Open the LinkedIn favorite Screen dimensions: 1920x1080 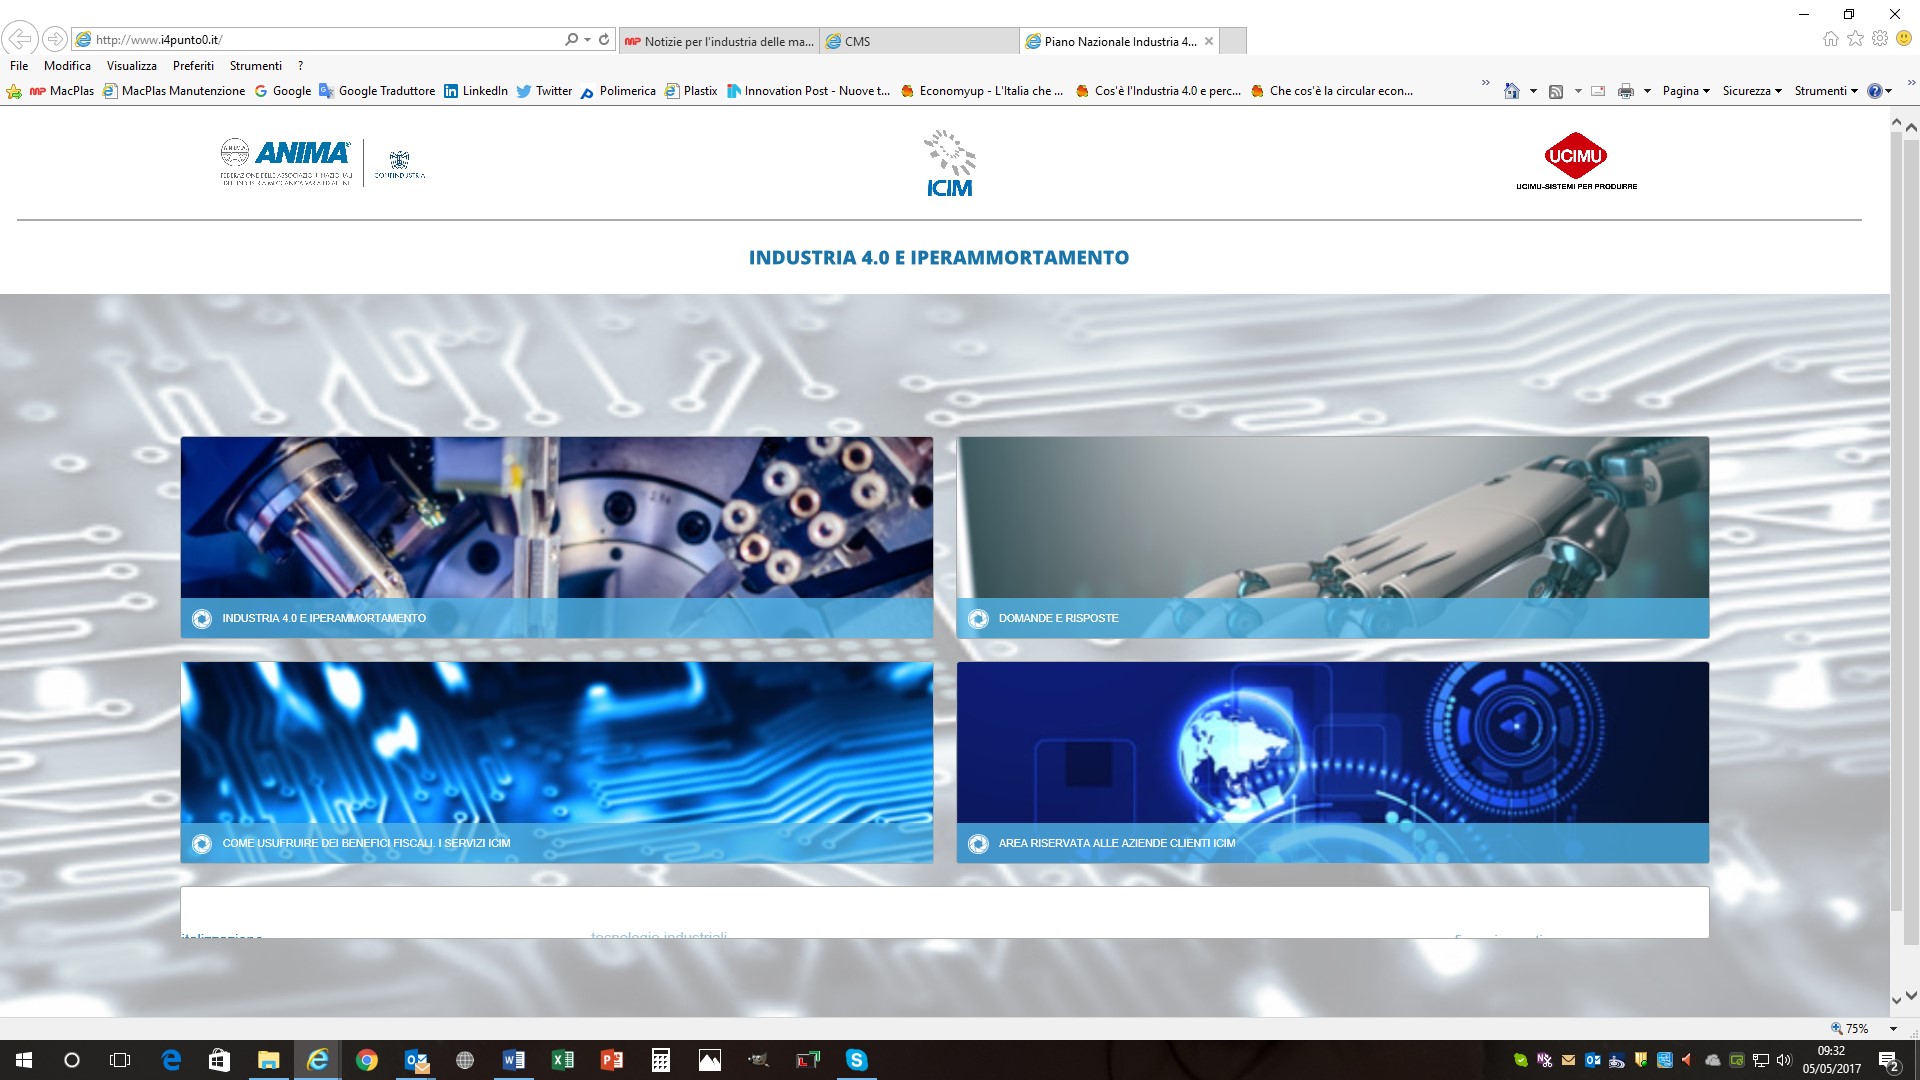476,91
